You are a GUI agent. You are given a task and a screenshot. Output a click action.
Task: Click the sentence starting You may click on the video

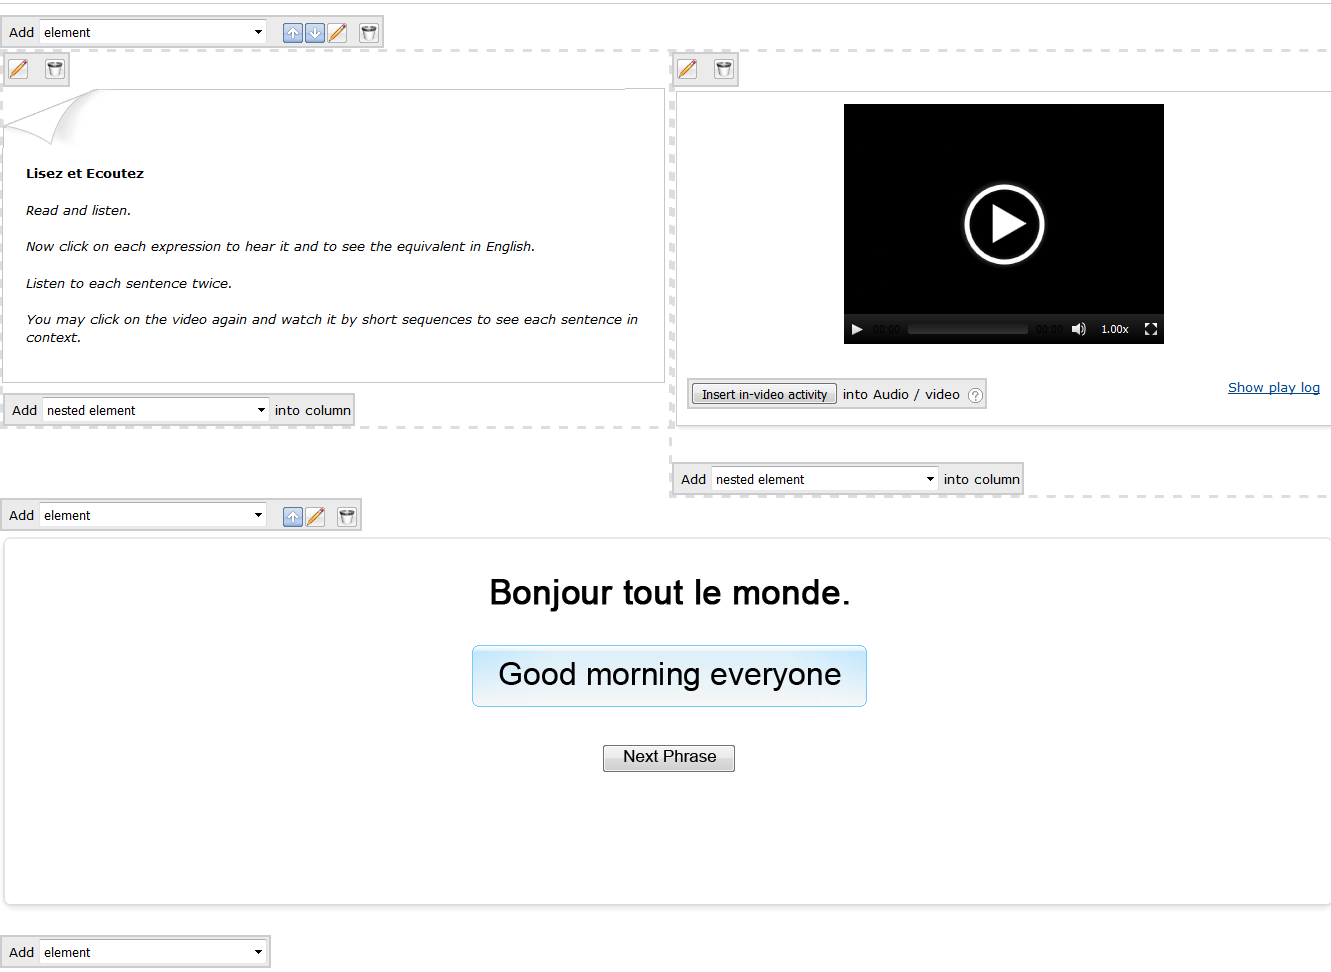pos(332,328)
